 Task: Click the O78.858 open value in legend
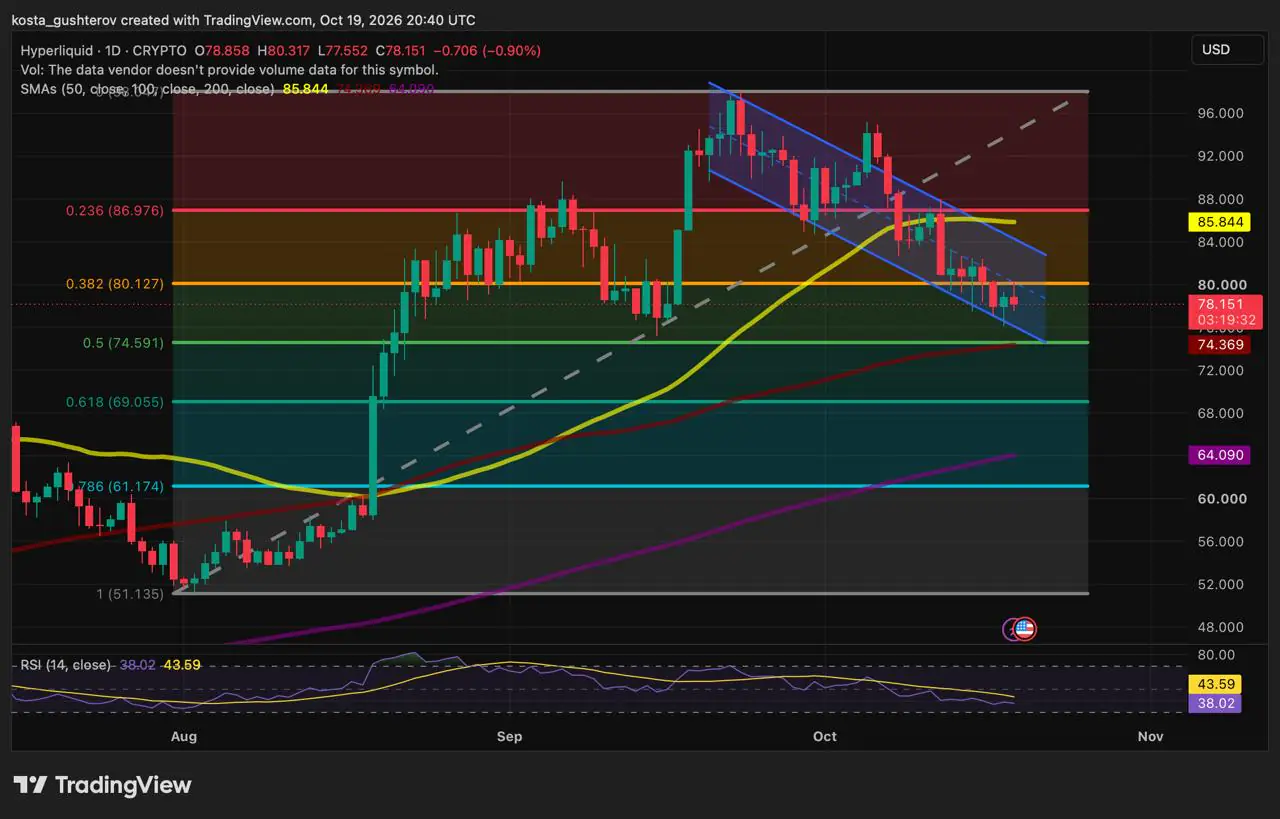221,50
